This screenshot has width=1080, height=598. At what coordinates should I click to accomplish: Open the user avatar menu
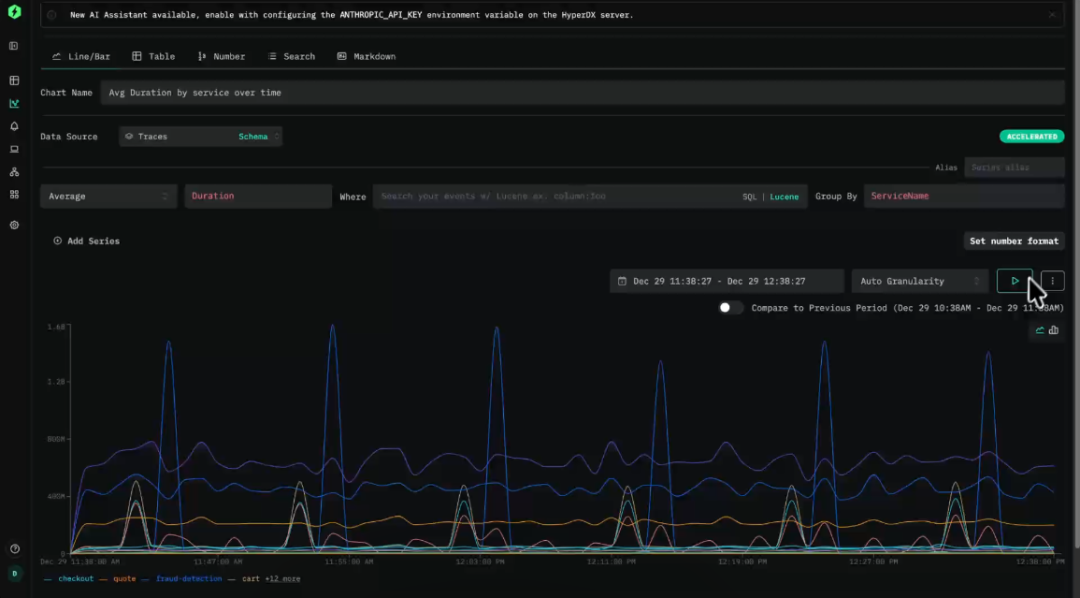coord(14,573)
